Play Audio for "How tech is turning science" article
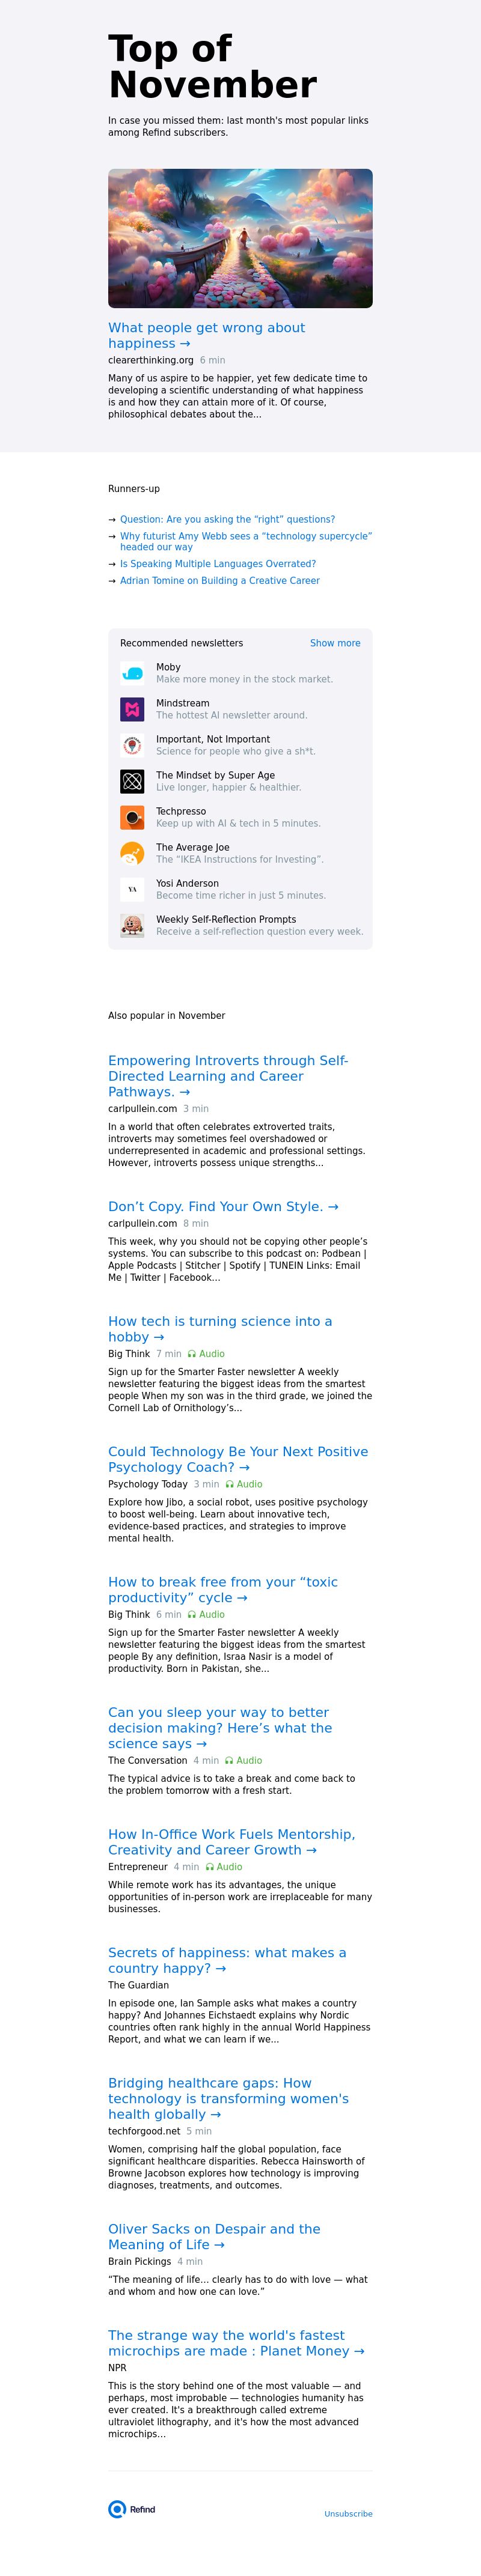481x2576 pixels. tap(206, 1354)
